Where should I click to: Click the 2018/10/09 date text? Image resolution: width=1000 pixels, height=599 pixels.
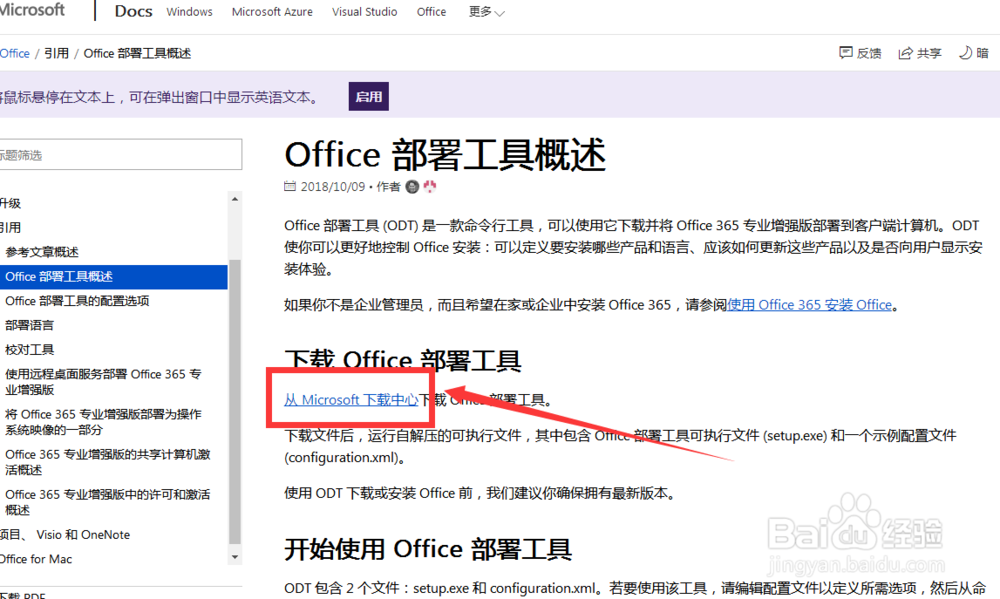tap(333, 186)
